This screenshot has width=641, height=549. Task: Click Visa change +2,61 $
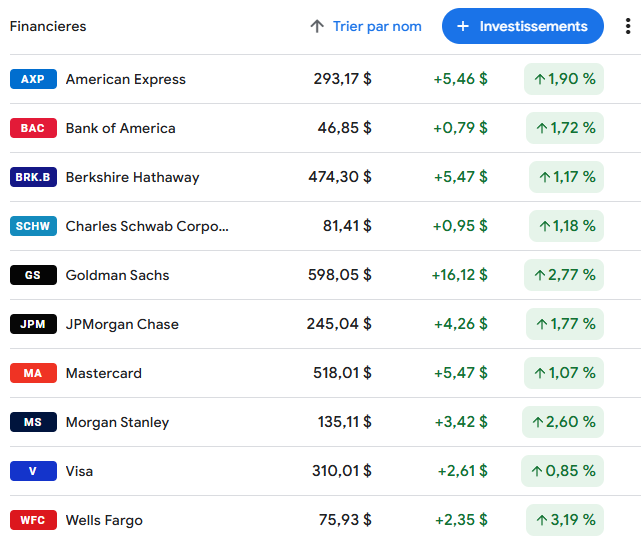pyautogui.click(x=463, y=471)
